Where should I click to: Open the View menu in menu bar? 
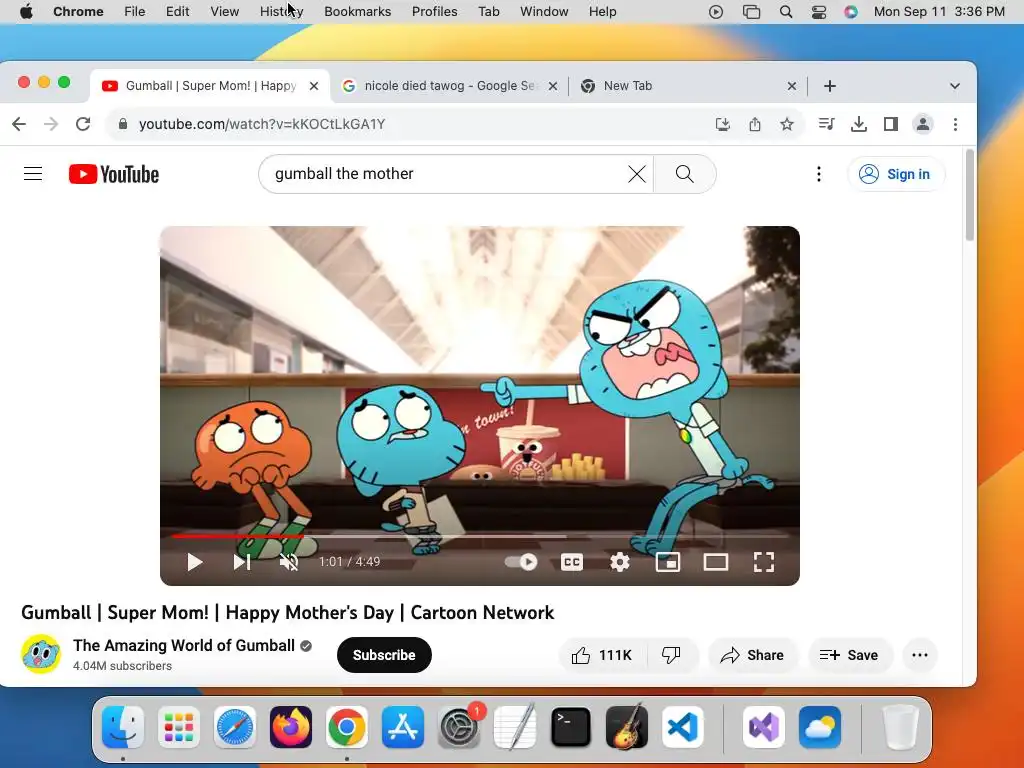click(224, 12)
